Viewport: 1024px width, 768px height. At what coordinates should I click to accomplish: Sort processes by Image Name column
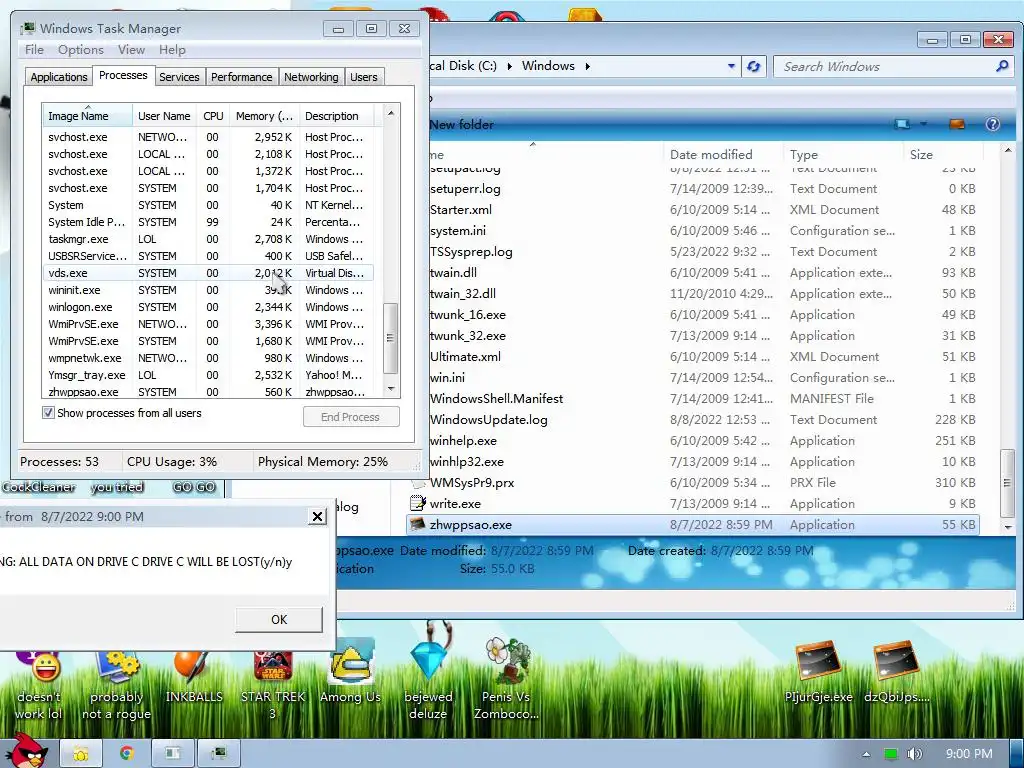point(87,116)
